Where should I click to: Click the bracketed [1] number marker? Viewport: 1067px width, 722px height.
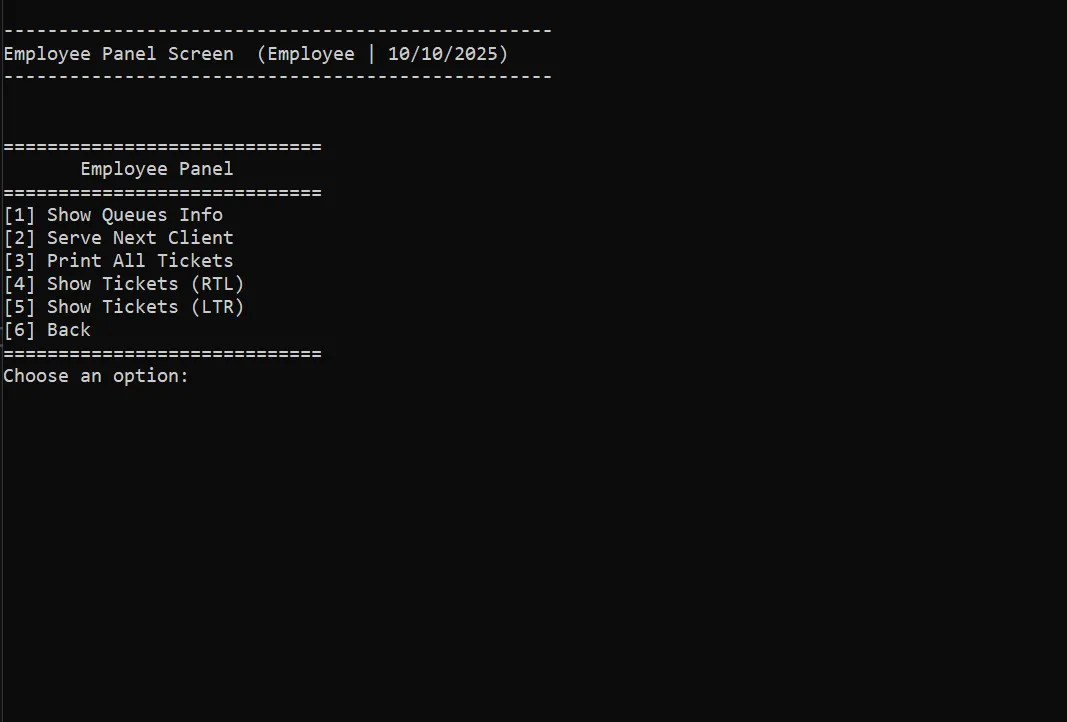[19, 215]
